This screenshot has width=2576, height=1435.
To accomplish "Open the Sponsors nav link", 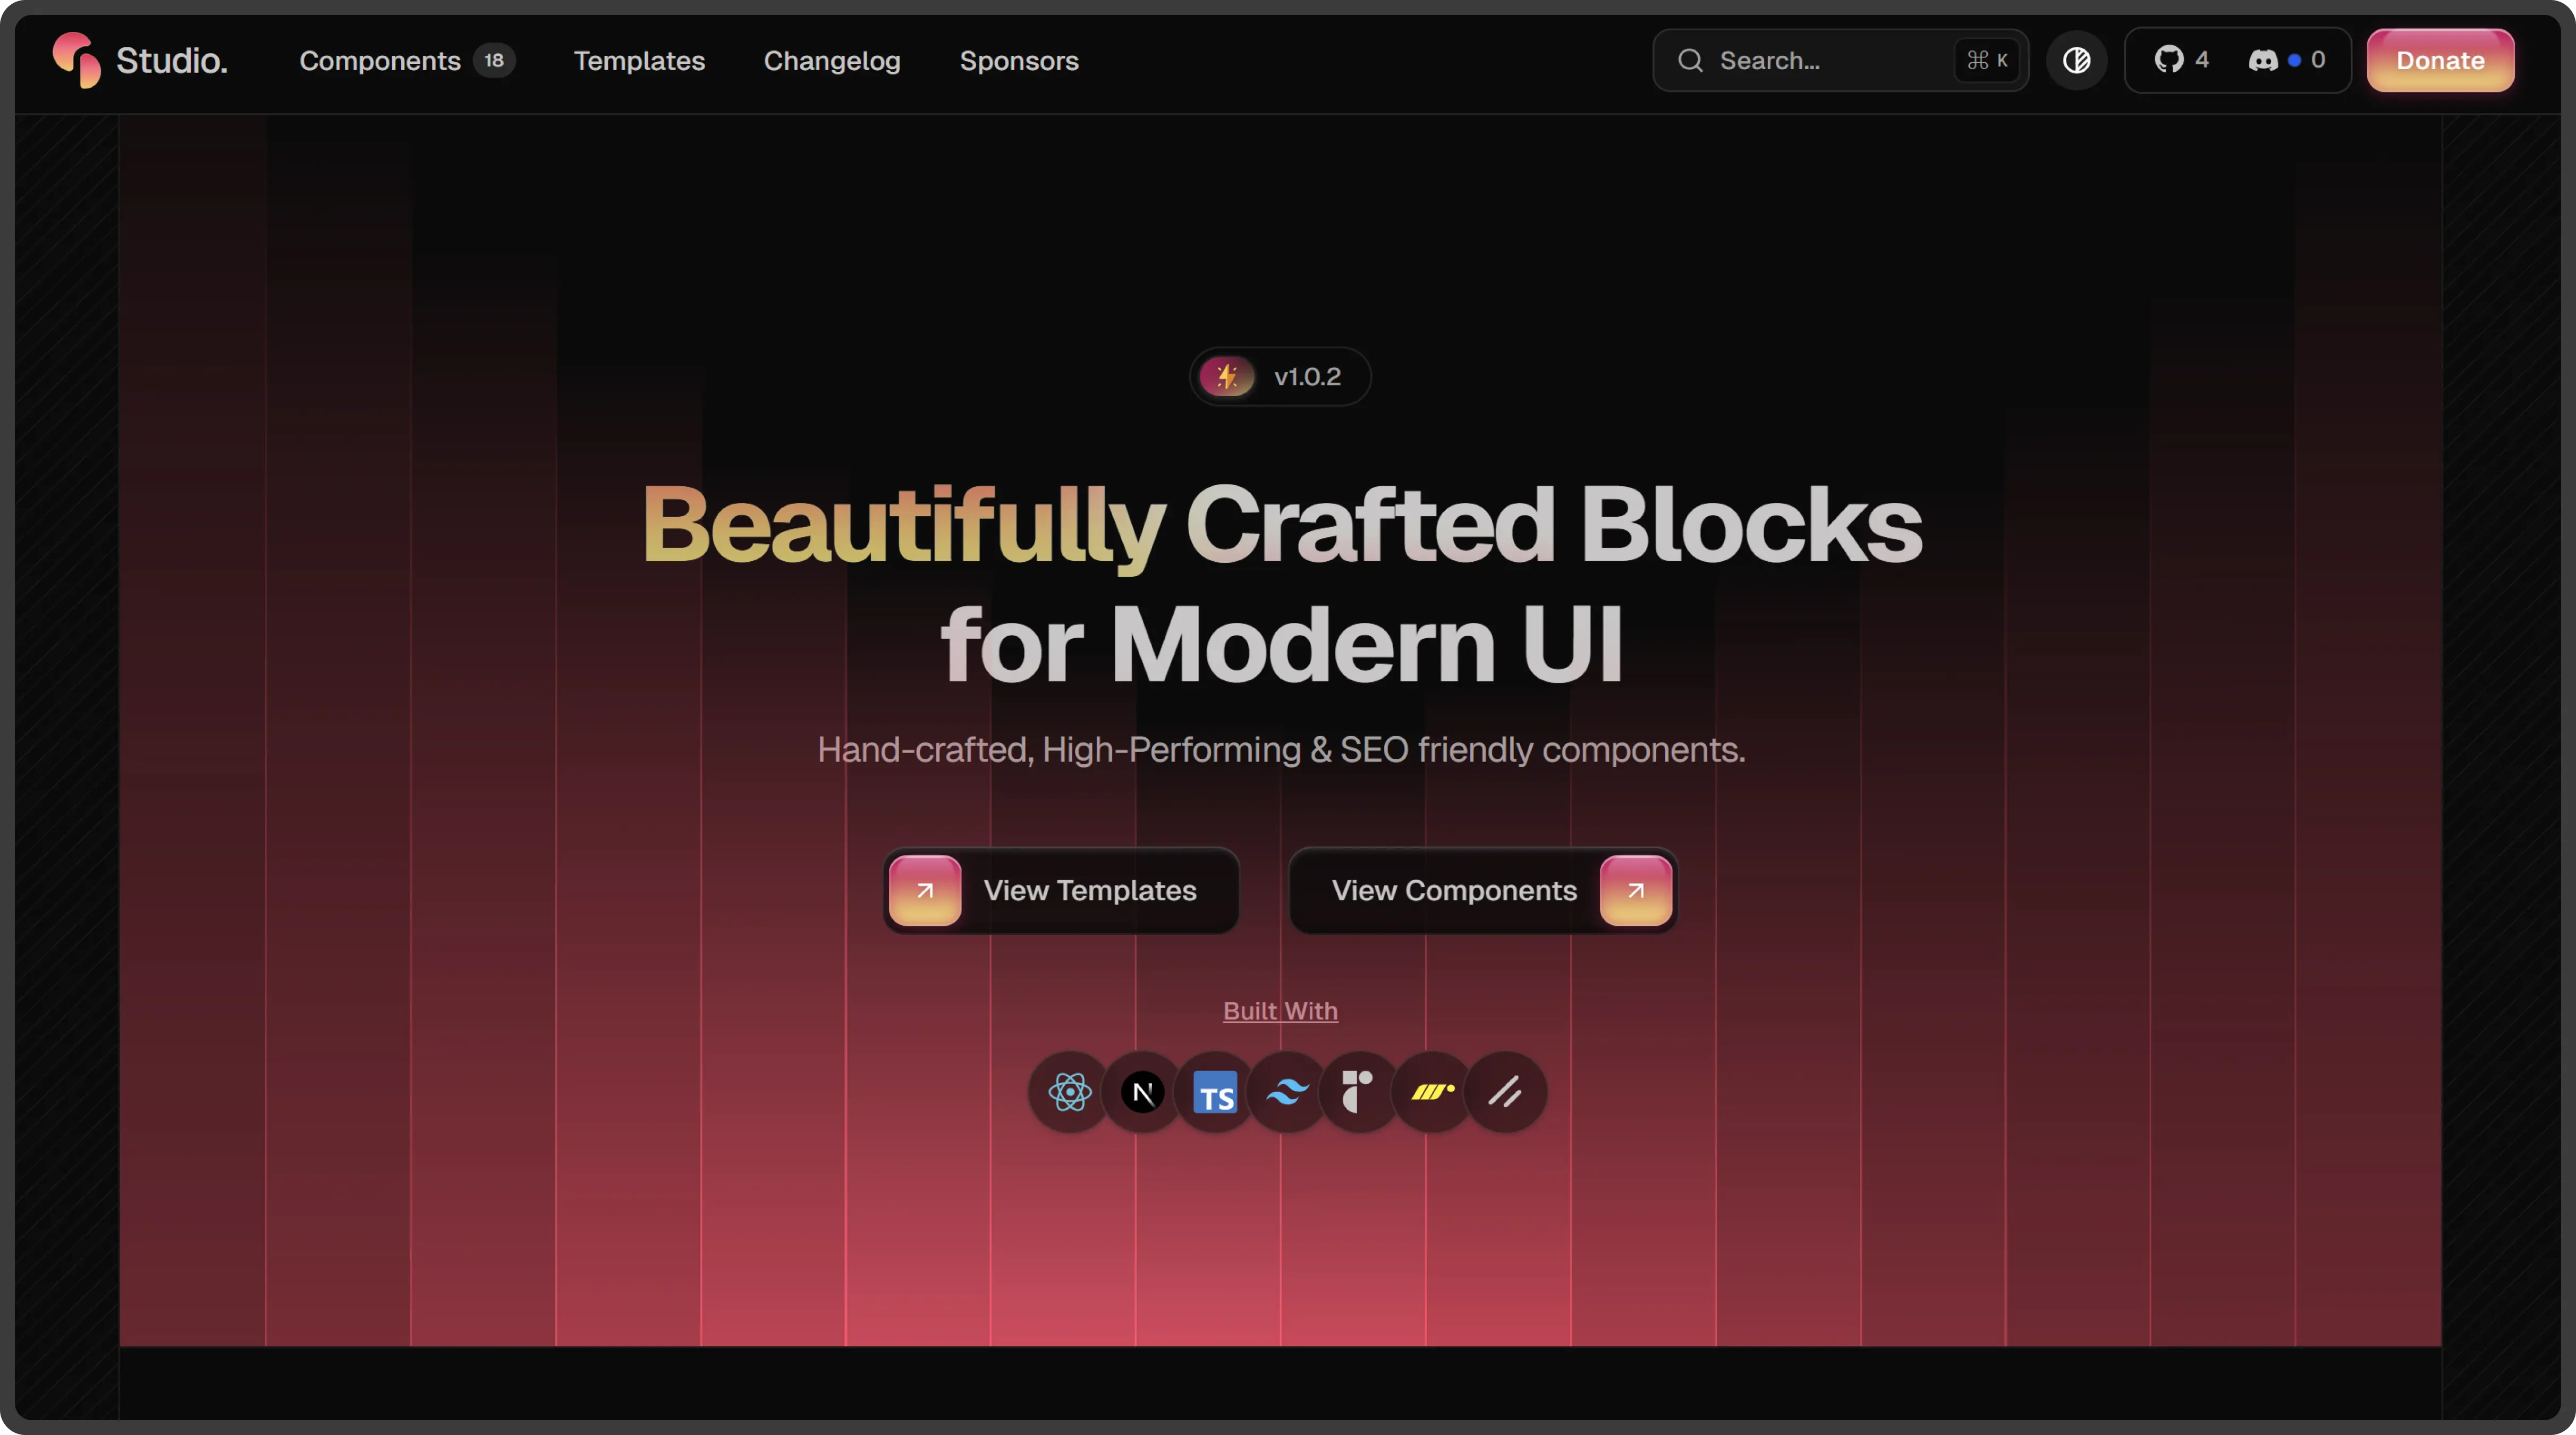I will click(x=1019, y=61).
